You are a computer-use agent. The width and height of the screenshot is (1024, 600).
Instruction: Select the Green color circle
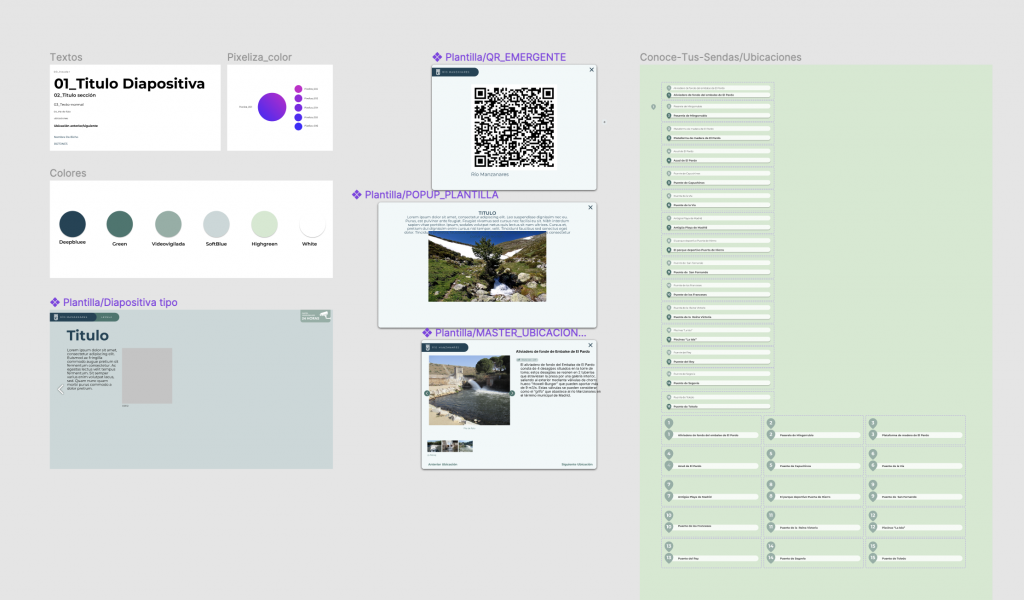pos(120,224)
